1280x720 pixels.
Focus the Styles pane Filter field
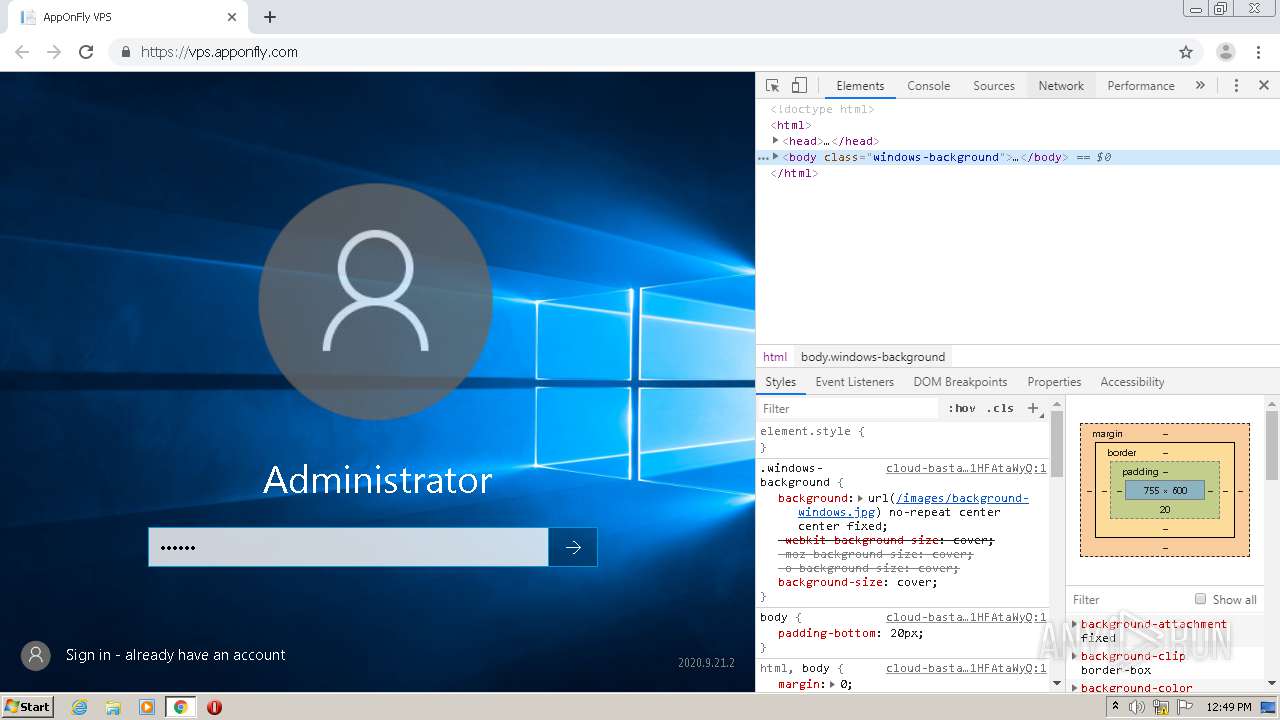pyautogui.click(x=850, y=408)
